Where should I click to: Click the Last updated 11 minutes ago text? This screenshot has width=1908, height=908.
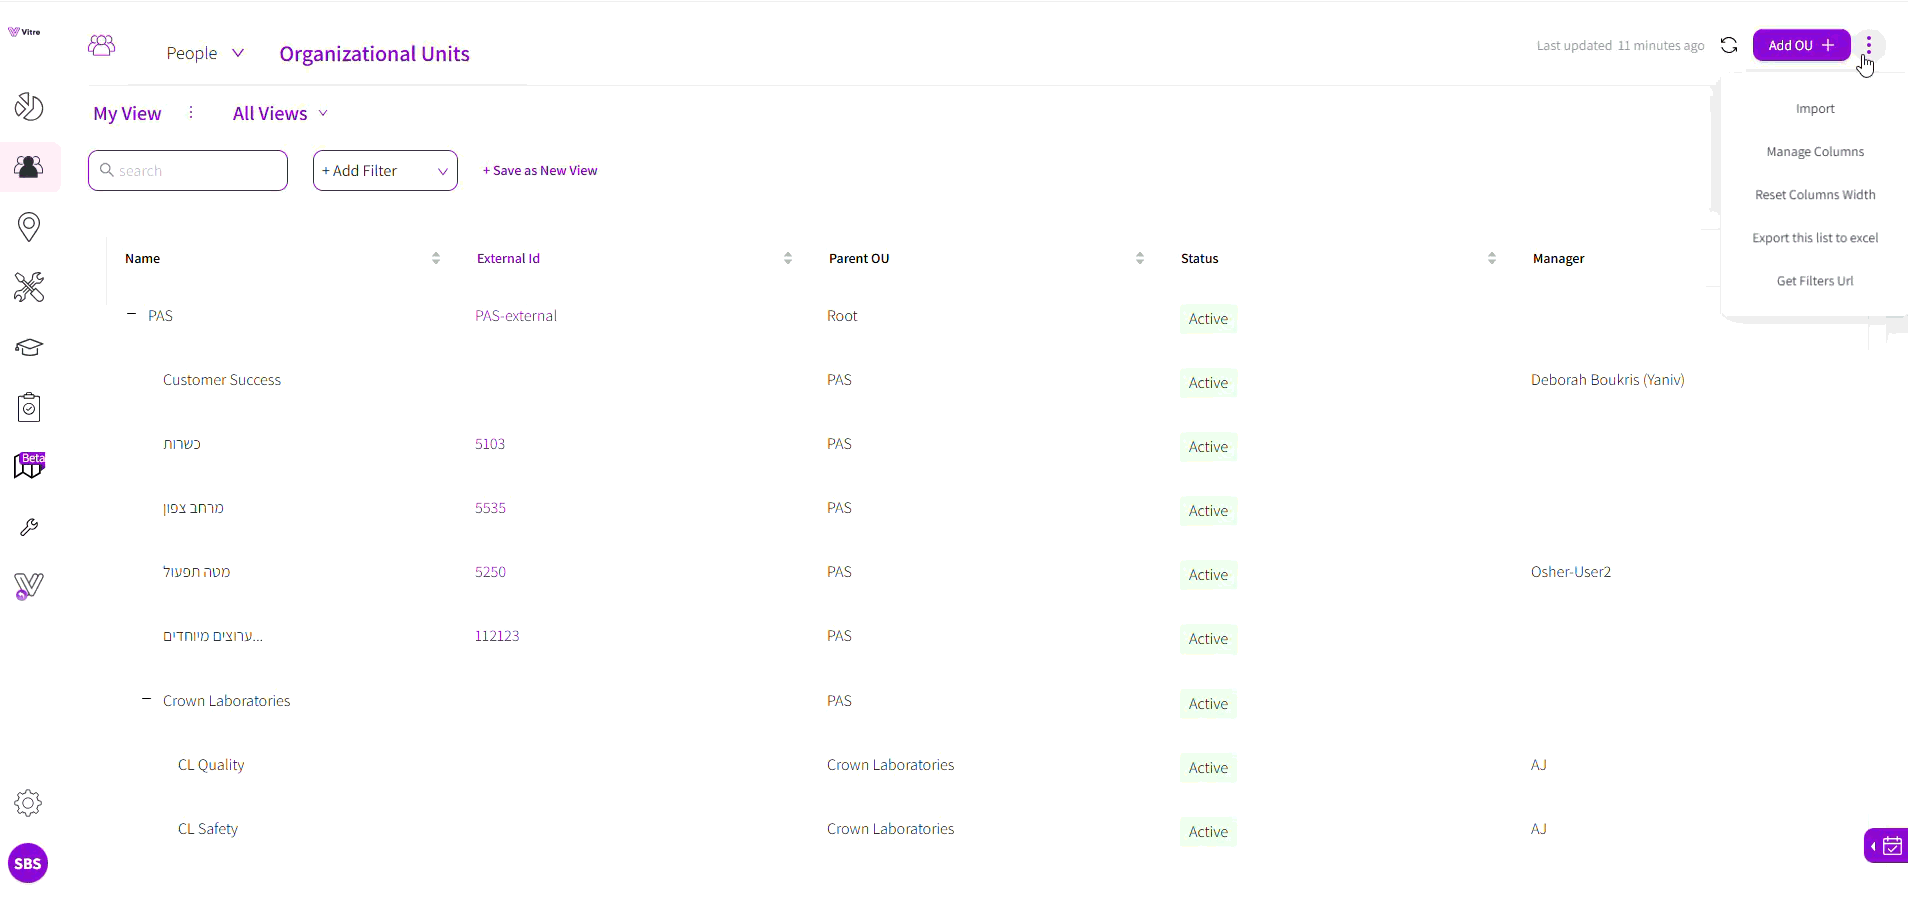(x=1620, y=46)
